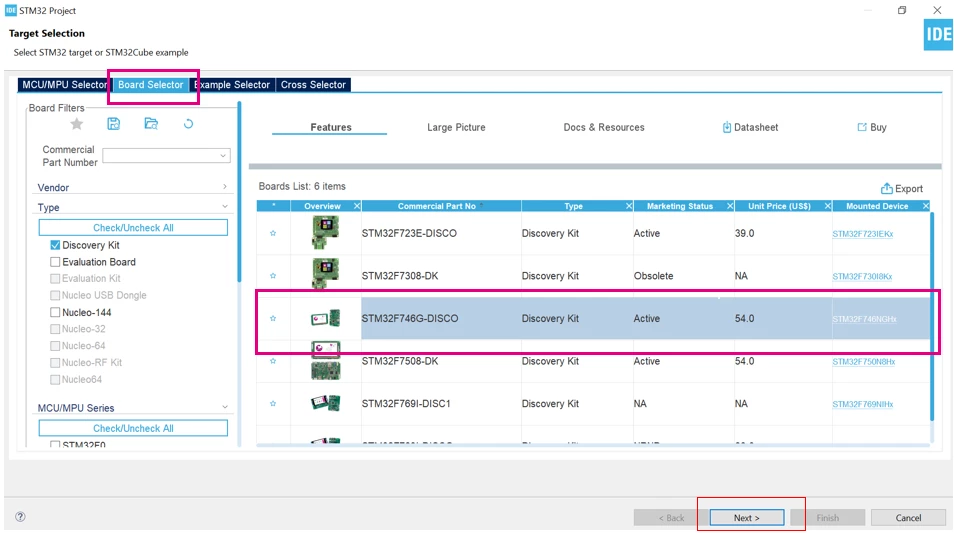Click the boards list vertical scrollbar
The image size is (954, 533).
(931, 316)
